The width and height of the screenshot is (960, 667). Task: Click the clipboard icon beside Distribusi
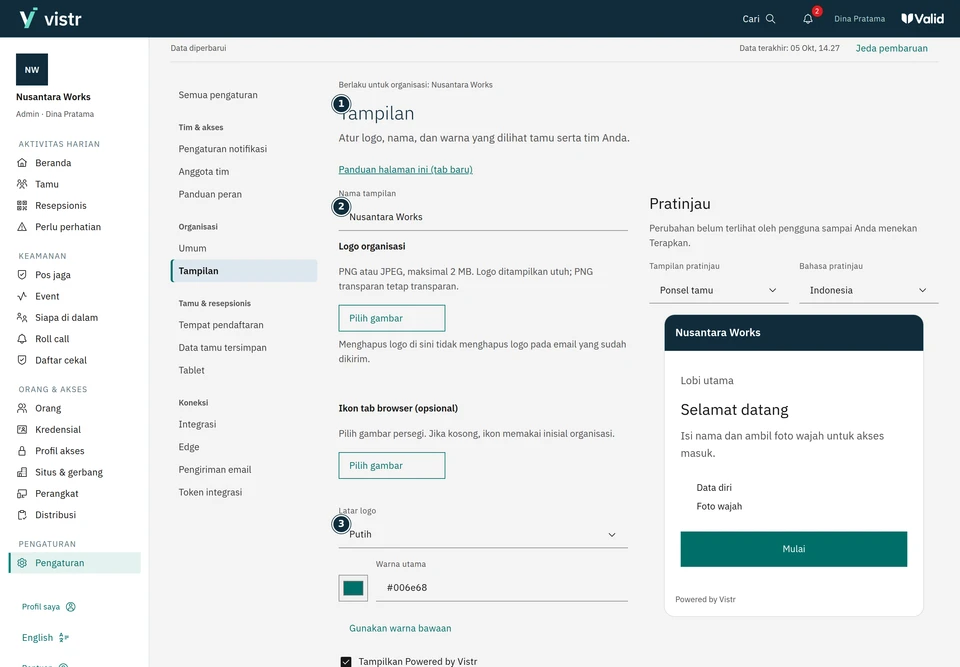[22, 515]
